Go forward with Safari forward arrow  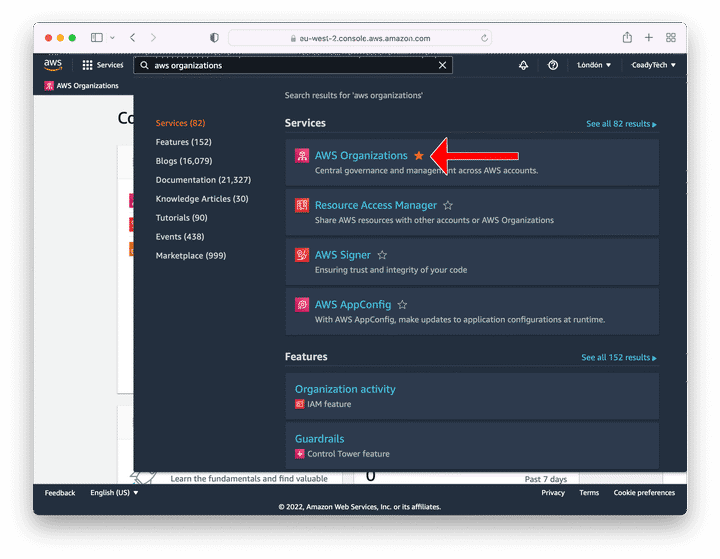[x=153, y=38]
